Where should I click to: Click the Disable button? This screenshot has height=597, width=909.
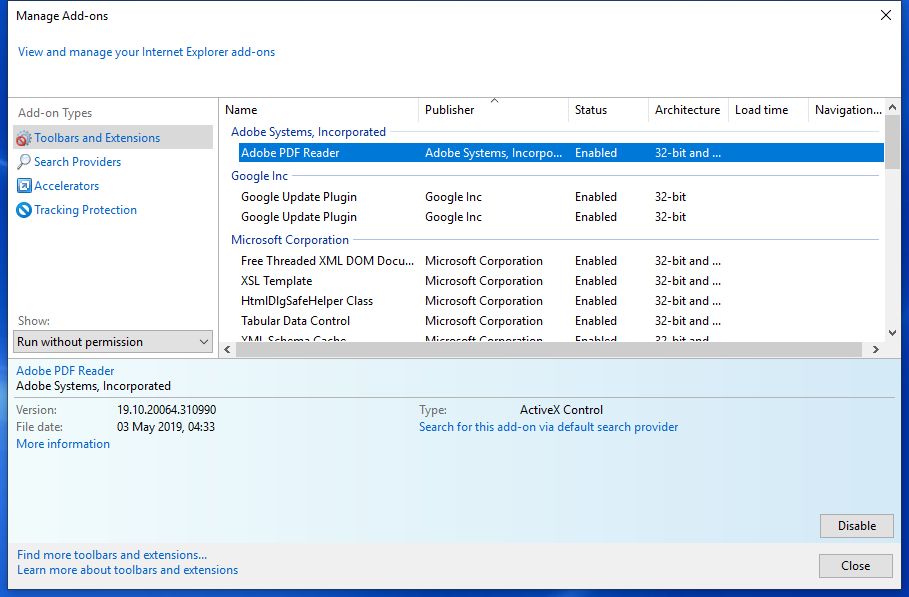click(856, 526)
